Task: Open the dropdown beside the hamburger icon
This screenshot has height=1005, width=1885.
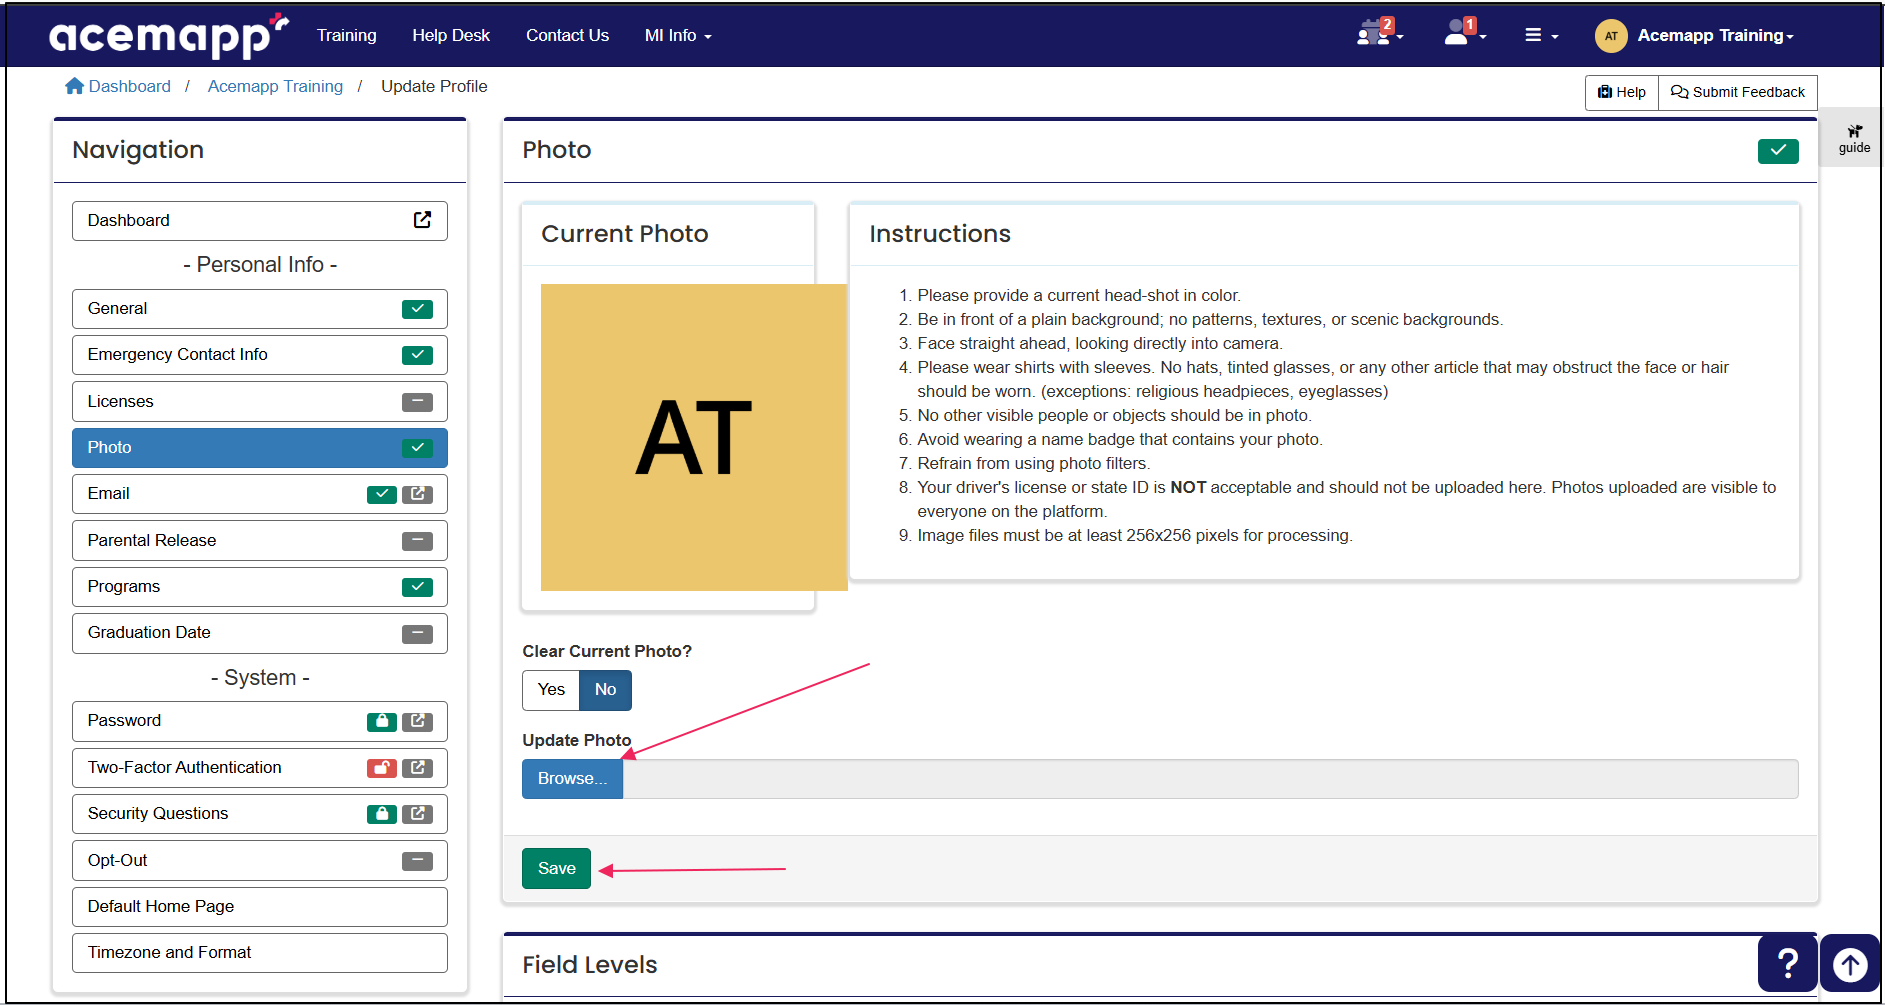Action: click(x=1556, y=38)
